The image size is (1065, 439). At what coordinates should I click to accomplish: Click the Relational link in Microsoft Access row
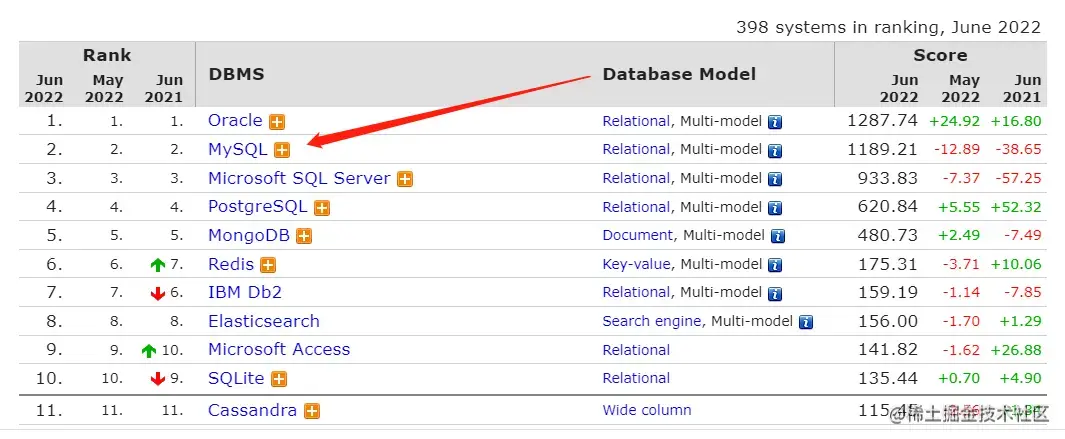pos(636,350)
